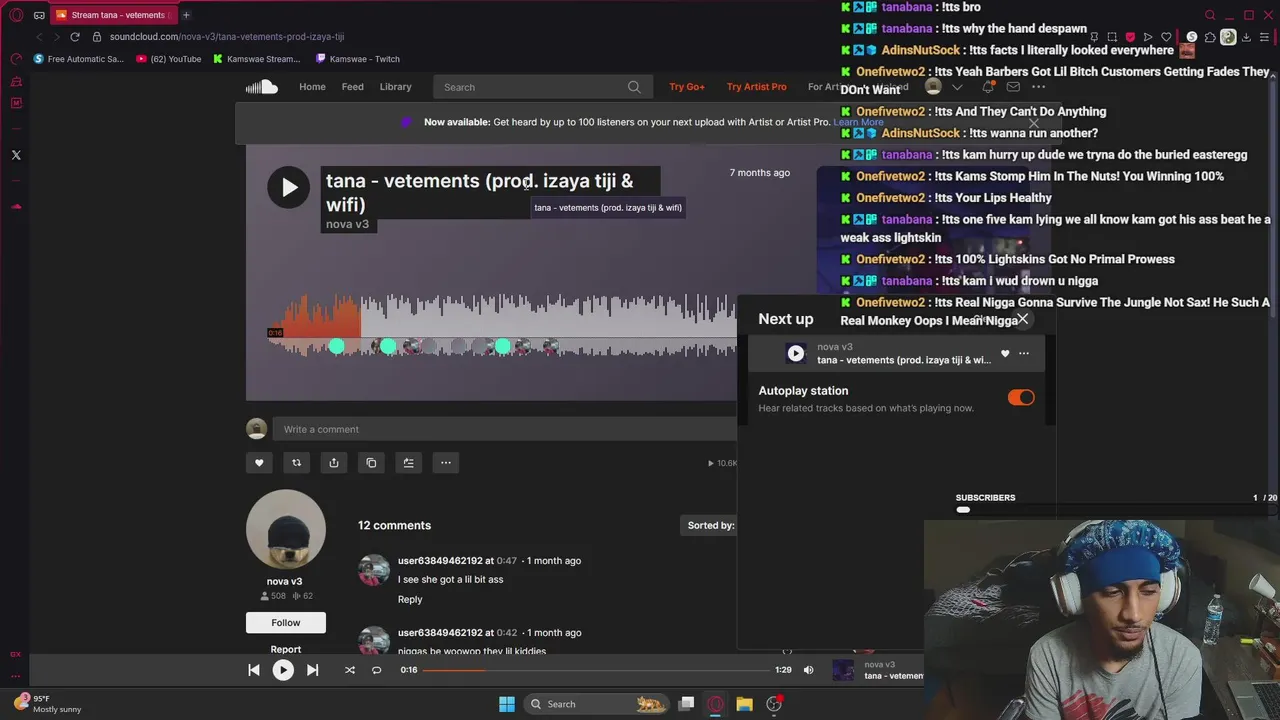
Task: Click Try Go+ link
Action: [687, 87]
